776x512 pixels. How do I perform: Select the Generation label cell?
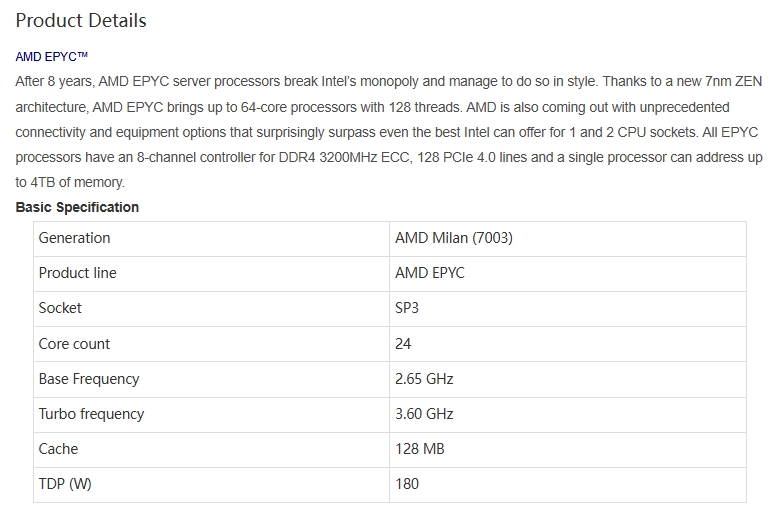[211, 238]
